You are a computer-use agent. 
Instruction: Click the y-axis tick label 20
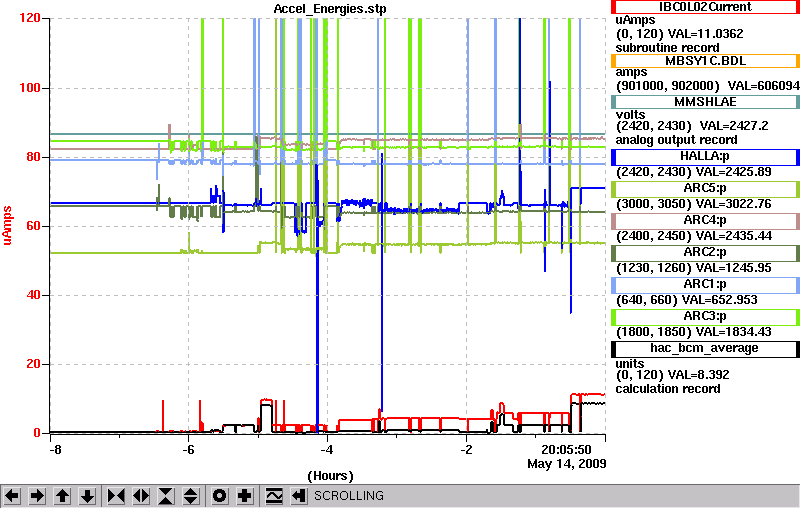click(33, 364)
